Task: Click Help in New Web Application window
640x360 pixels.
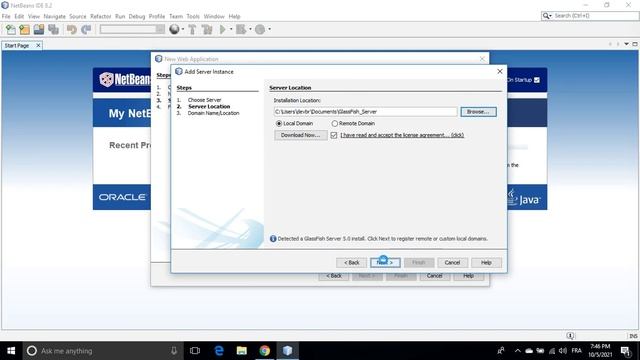Action: (468, 276)
